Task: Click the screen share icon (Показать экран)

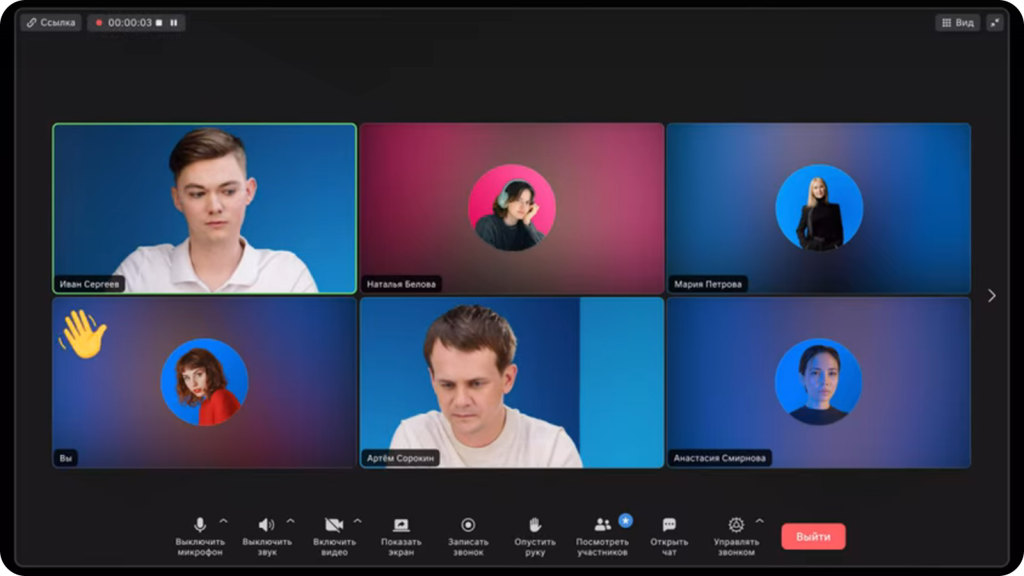Action: coord(401,525)
